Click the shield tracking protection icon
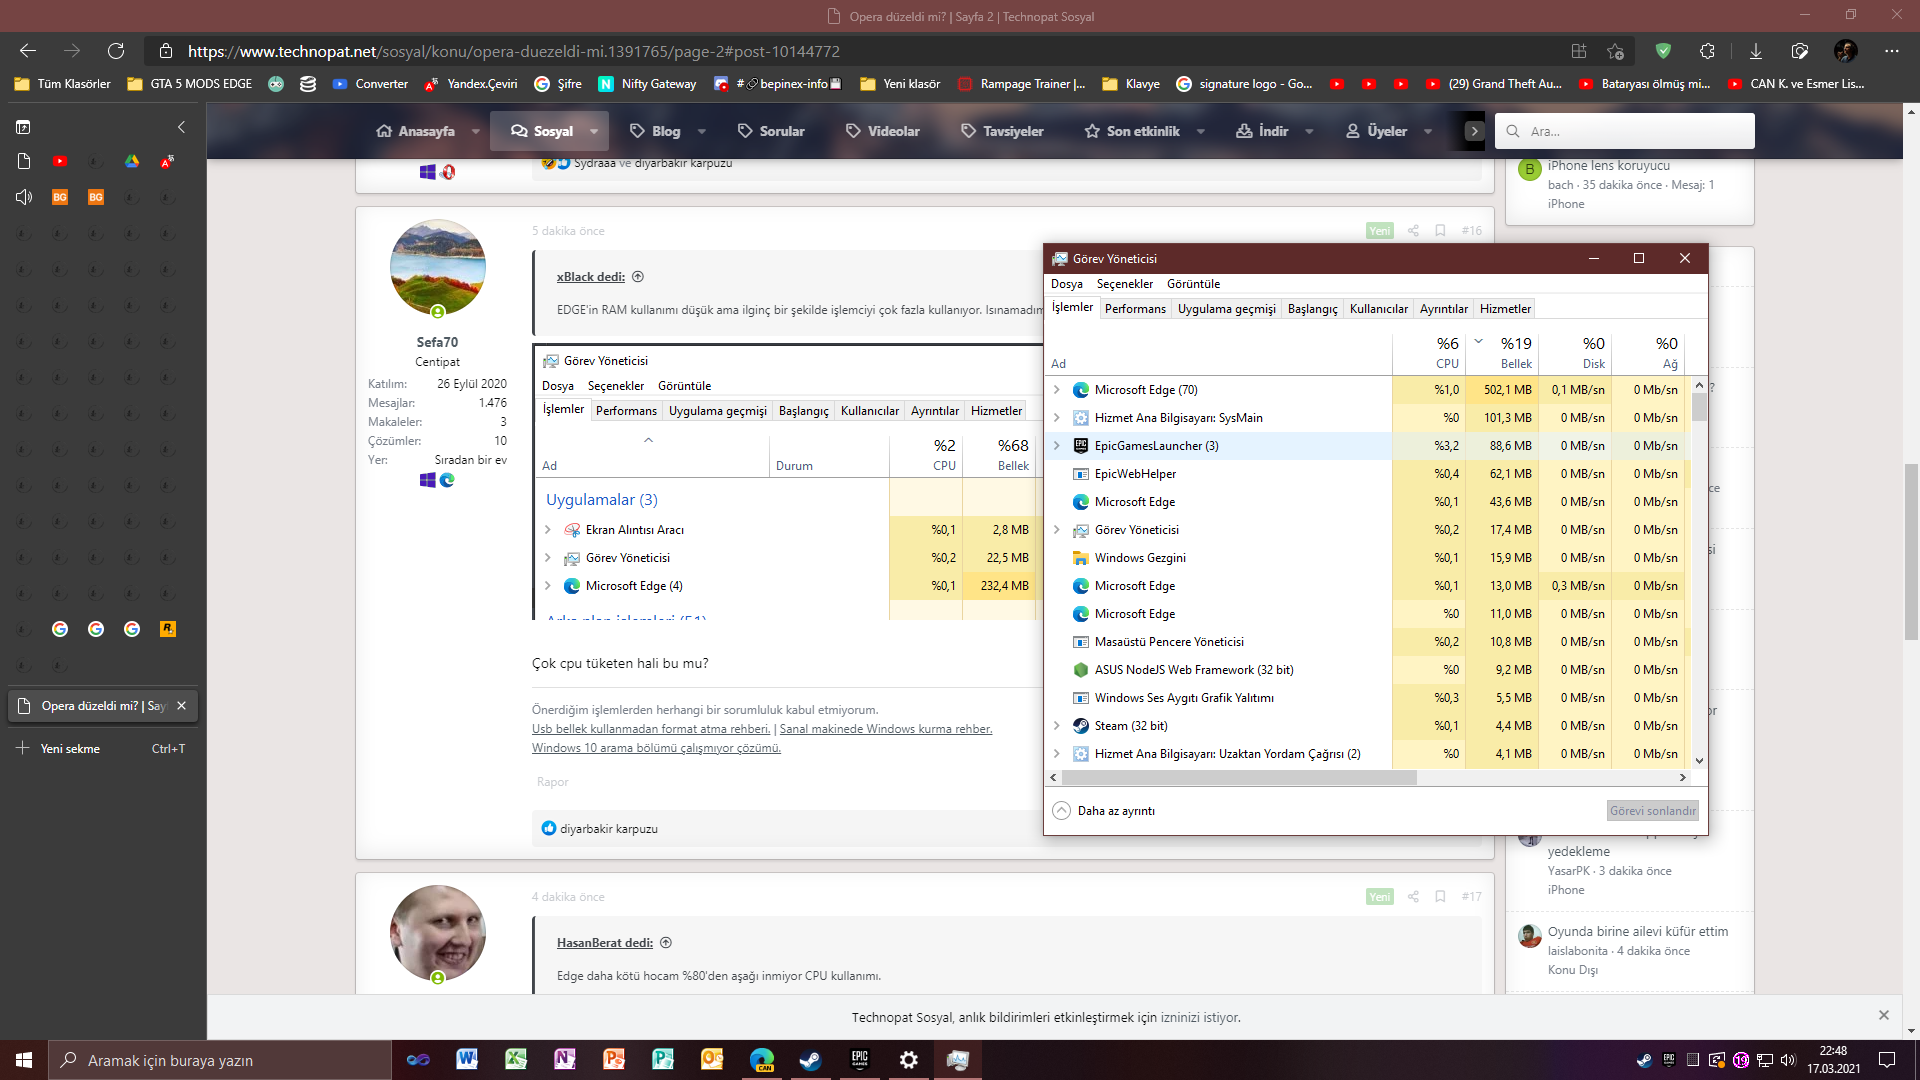The image size is (1920, 1080). coord(1663,51)
